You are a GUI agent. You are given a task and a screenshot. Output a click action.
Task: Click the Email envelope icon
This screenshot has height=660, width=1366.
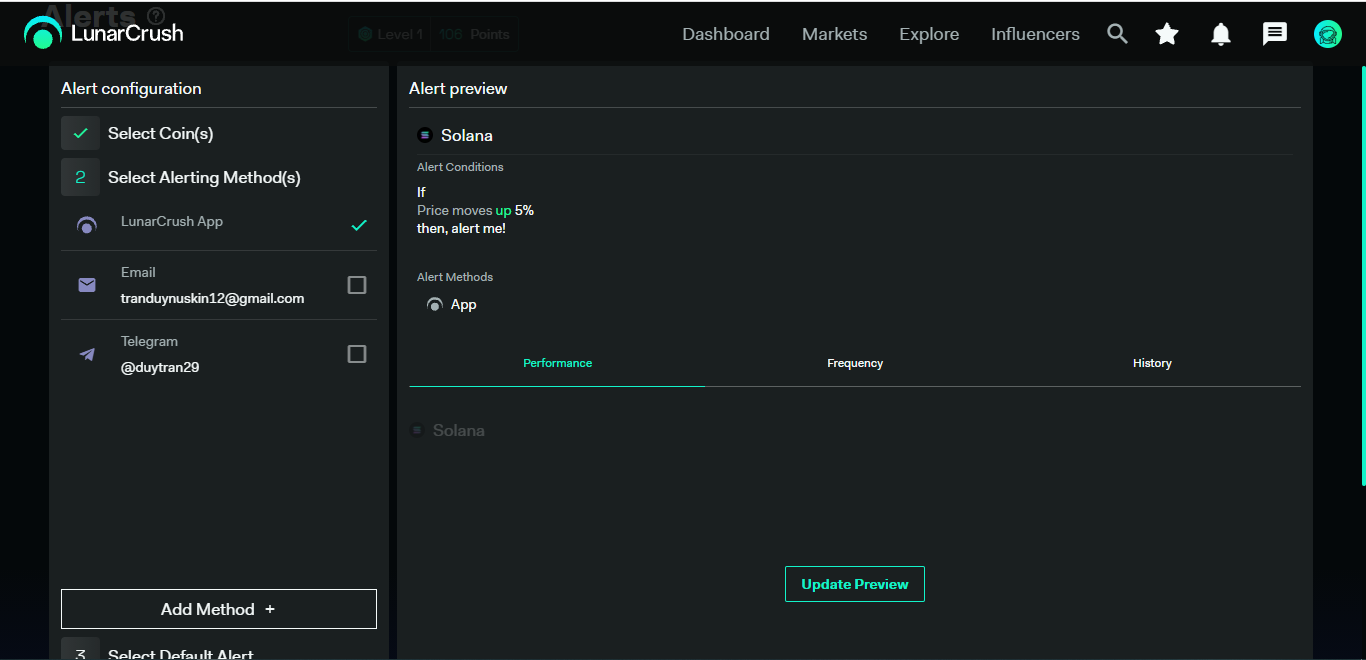pyautogui.click(x=87, y=285)
